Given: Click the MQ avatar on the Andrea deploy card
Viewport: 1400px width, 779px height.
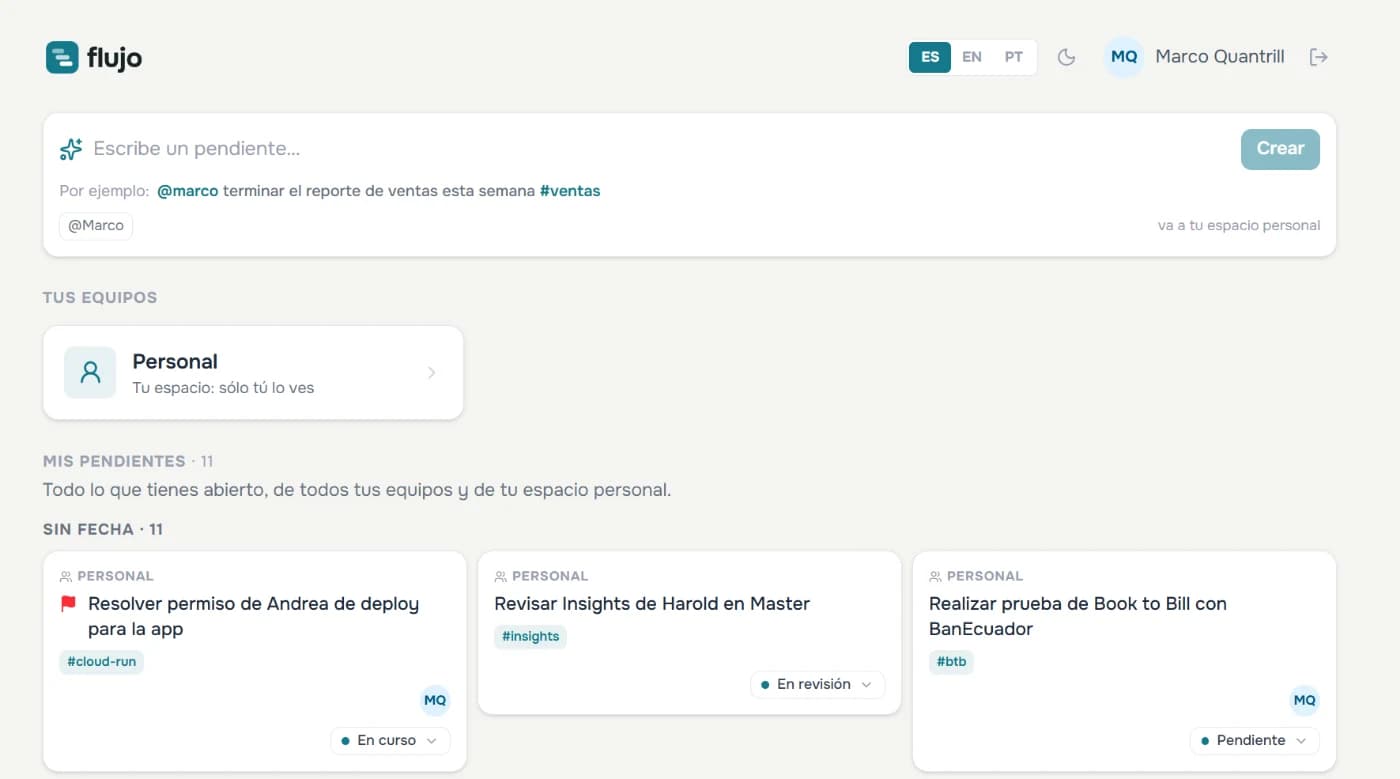Looking at the screenshot, I should click(x=435, y=700).
